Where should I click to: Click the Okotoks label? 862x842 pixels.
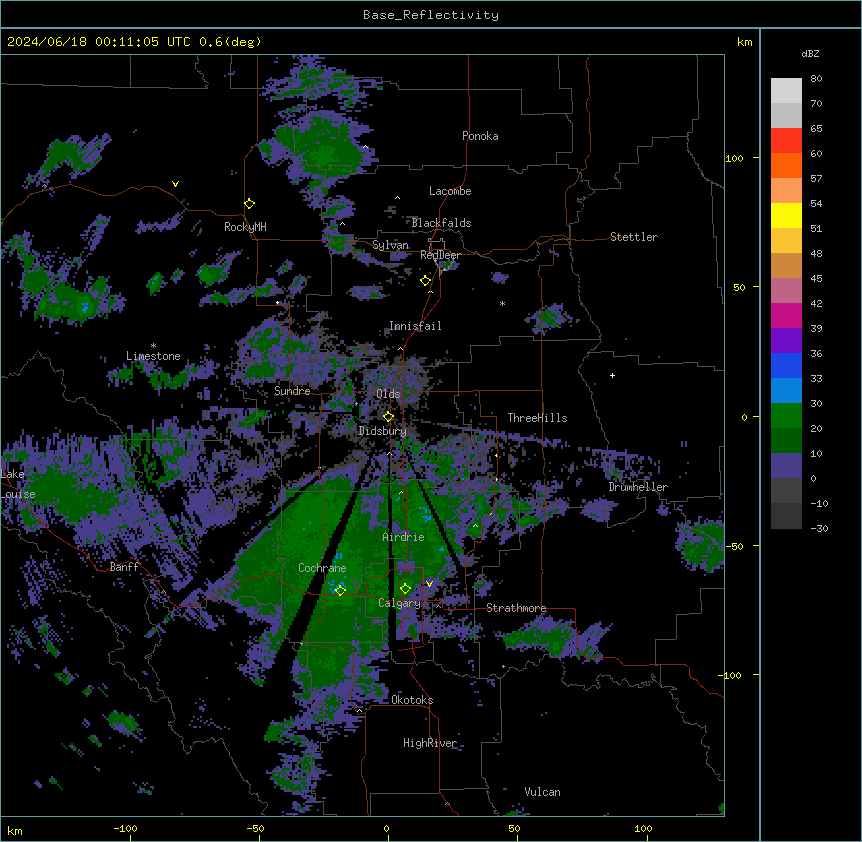[x=412, y=700]
